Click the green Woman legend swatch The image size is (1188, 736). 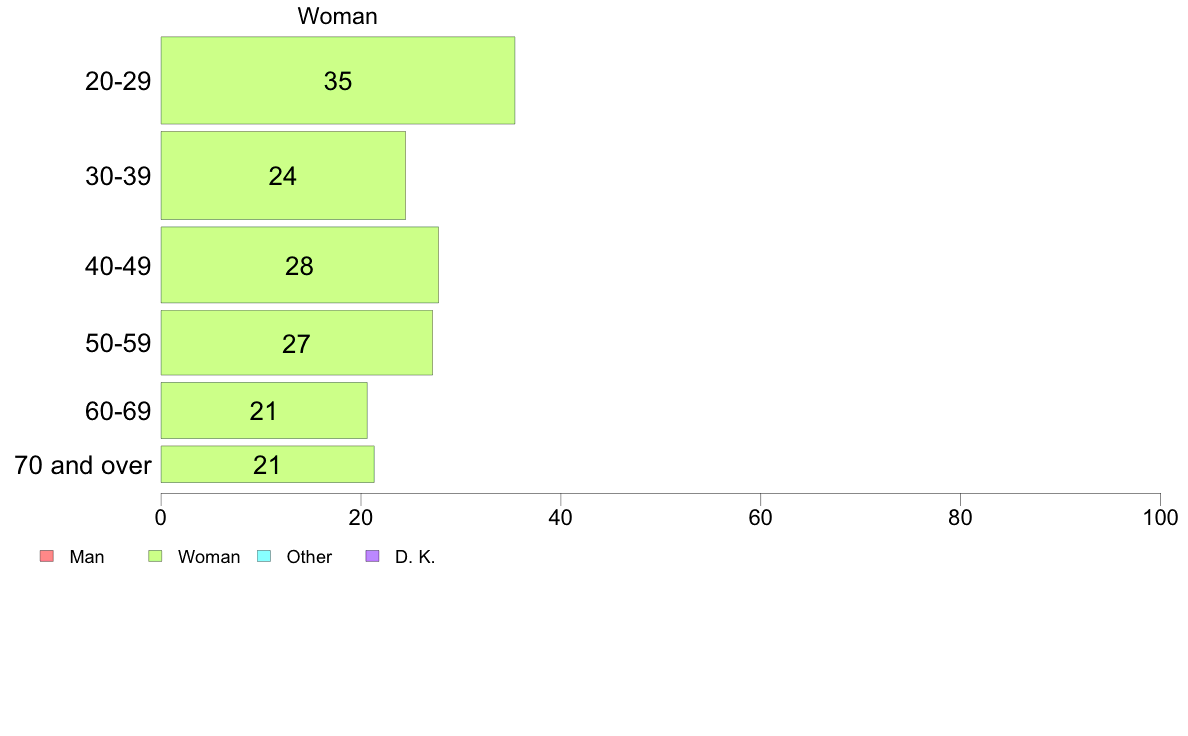click(155, 556)
